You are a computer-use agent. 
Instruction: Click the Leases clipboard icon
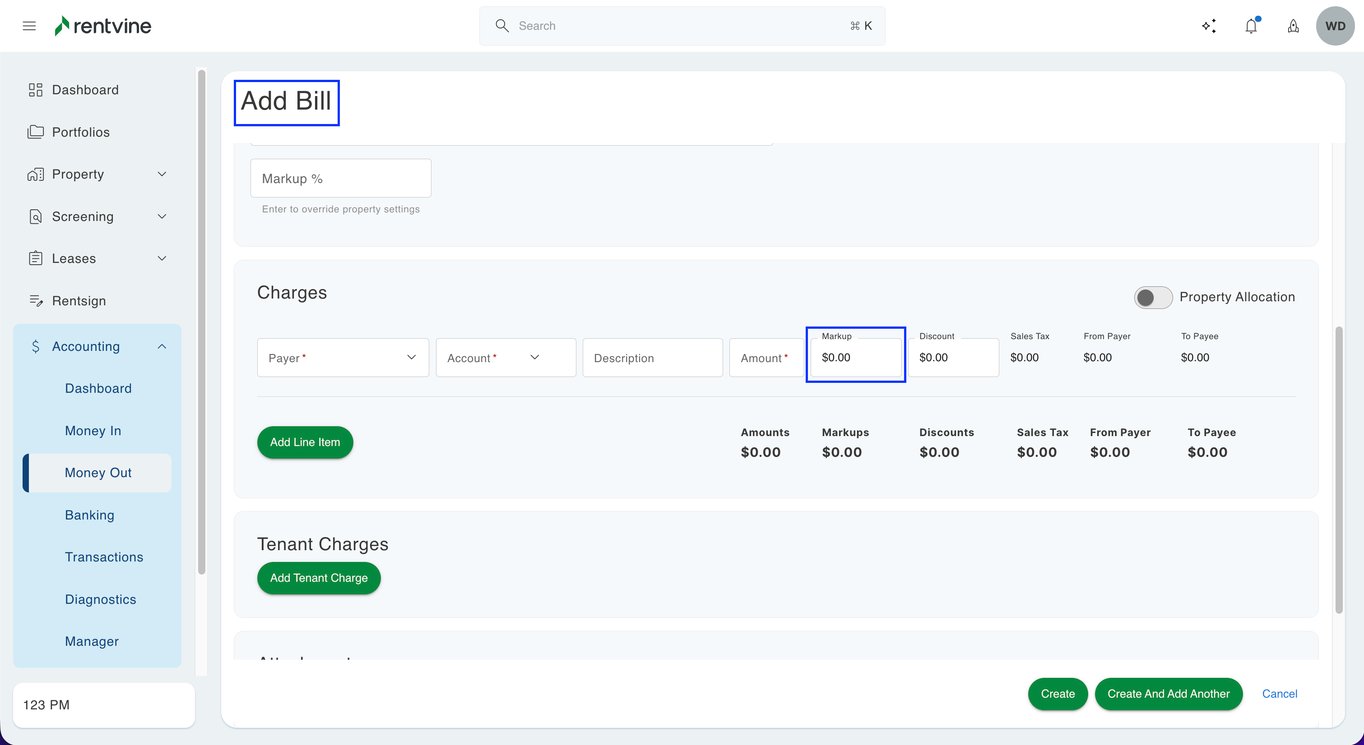click(36, 258)
